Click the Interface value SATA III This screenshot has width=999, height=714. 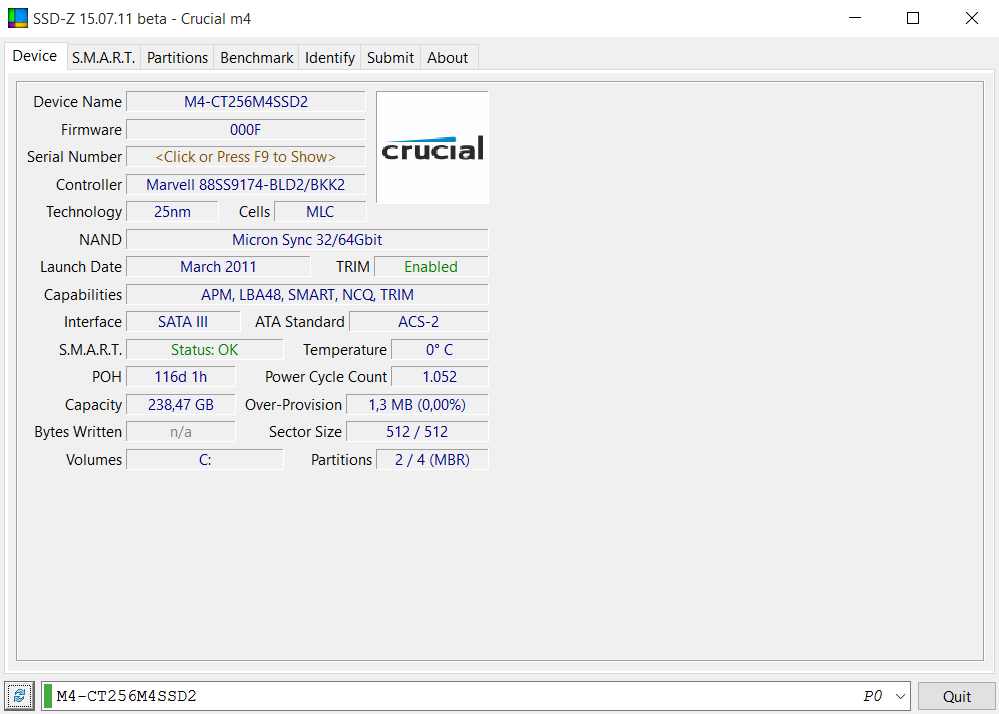coord(183,322)
